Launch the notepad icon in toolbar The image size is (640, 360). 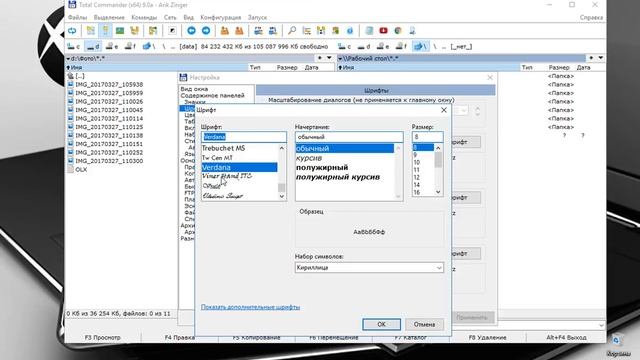point(369,31)
